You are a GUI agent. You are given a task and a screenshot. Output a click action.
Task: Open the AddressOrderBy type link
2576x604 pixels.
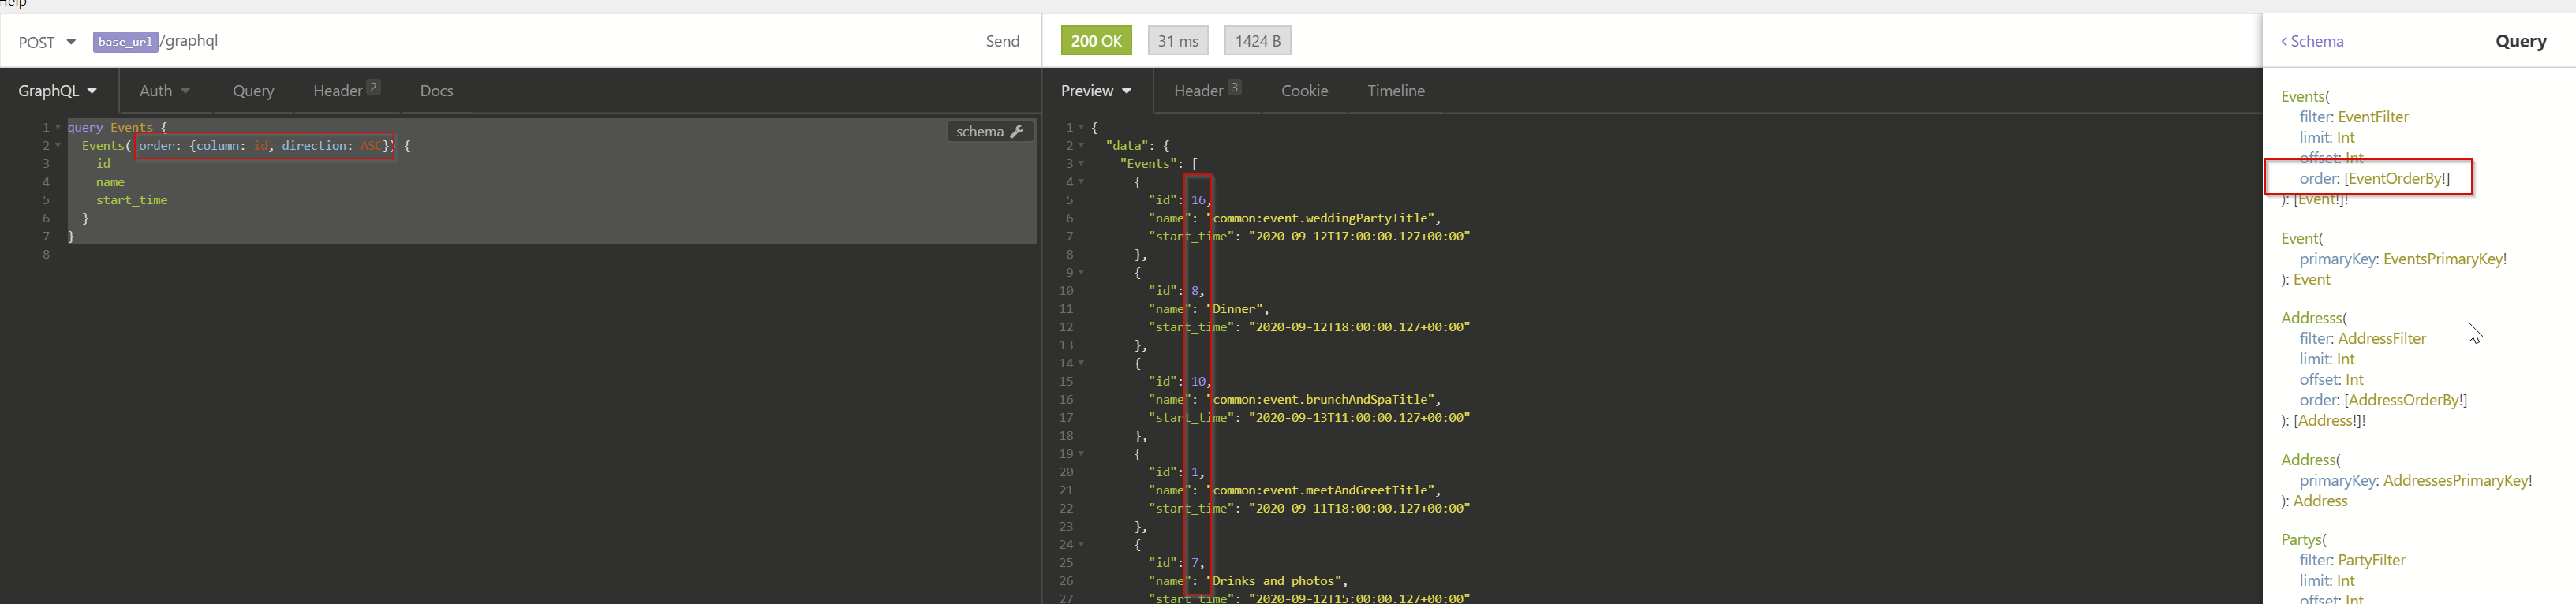click(2403, 400)
